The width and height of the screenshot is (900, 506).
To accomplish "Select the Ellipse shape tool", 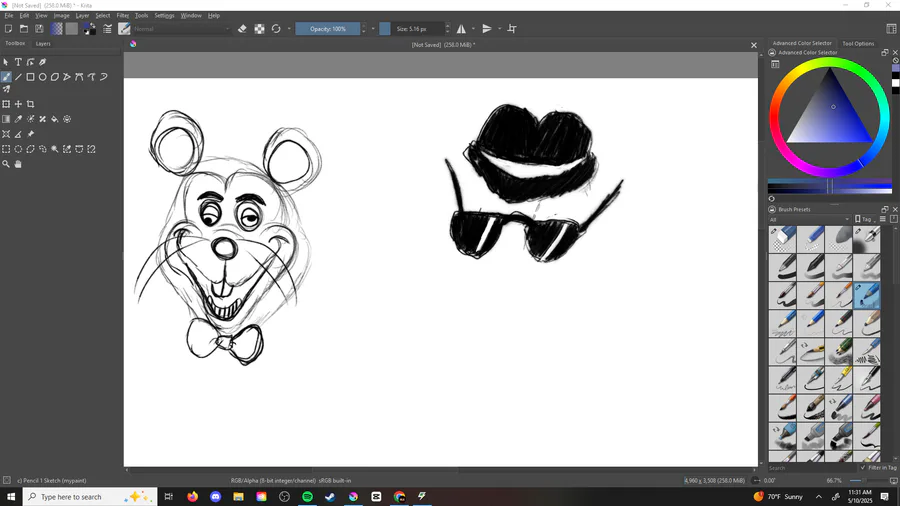I will coord(42,77).
